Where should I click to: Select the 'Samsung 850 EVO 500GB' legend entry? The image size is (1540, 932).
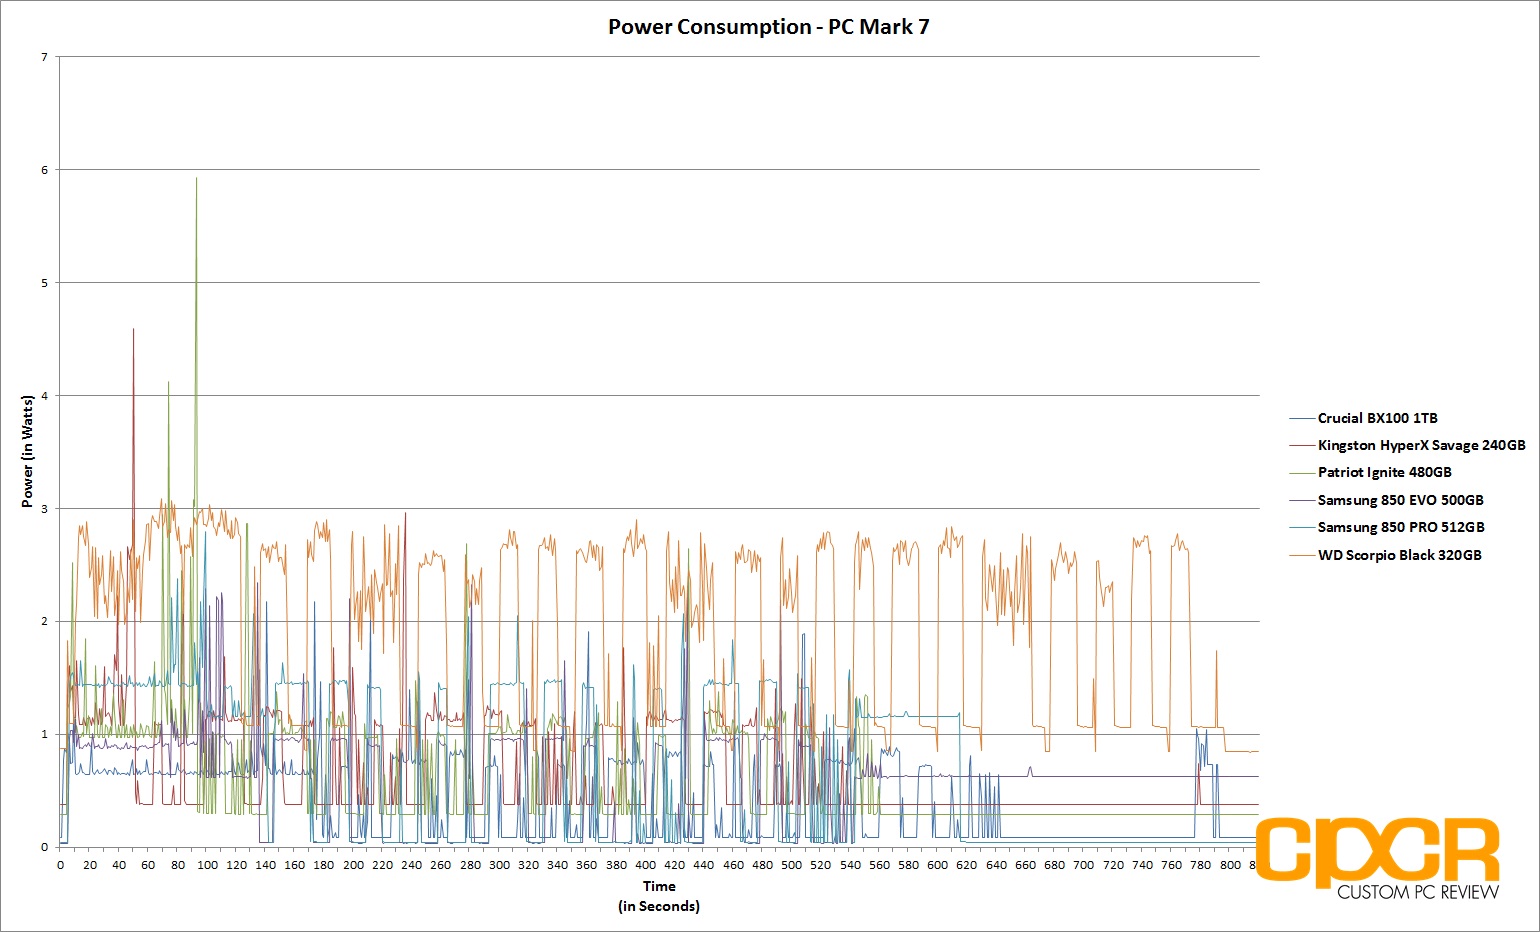click(x=1387, y=500)
